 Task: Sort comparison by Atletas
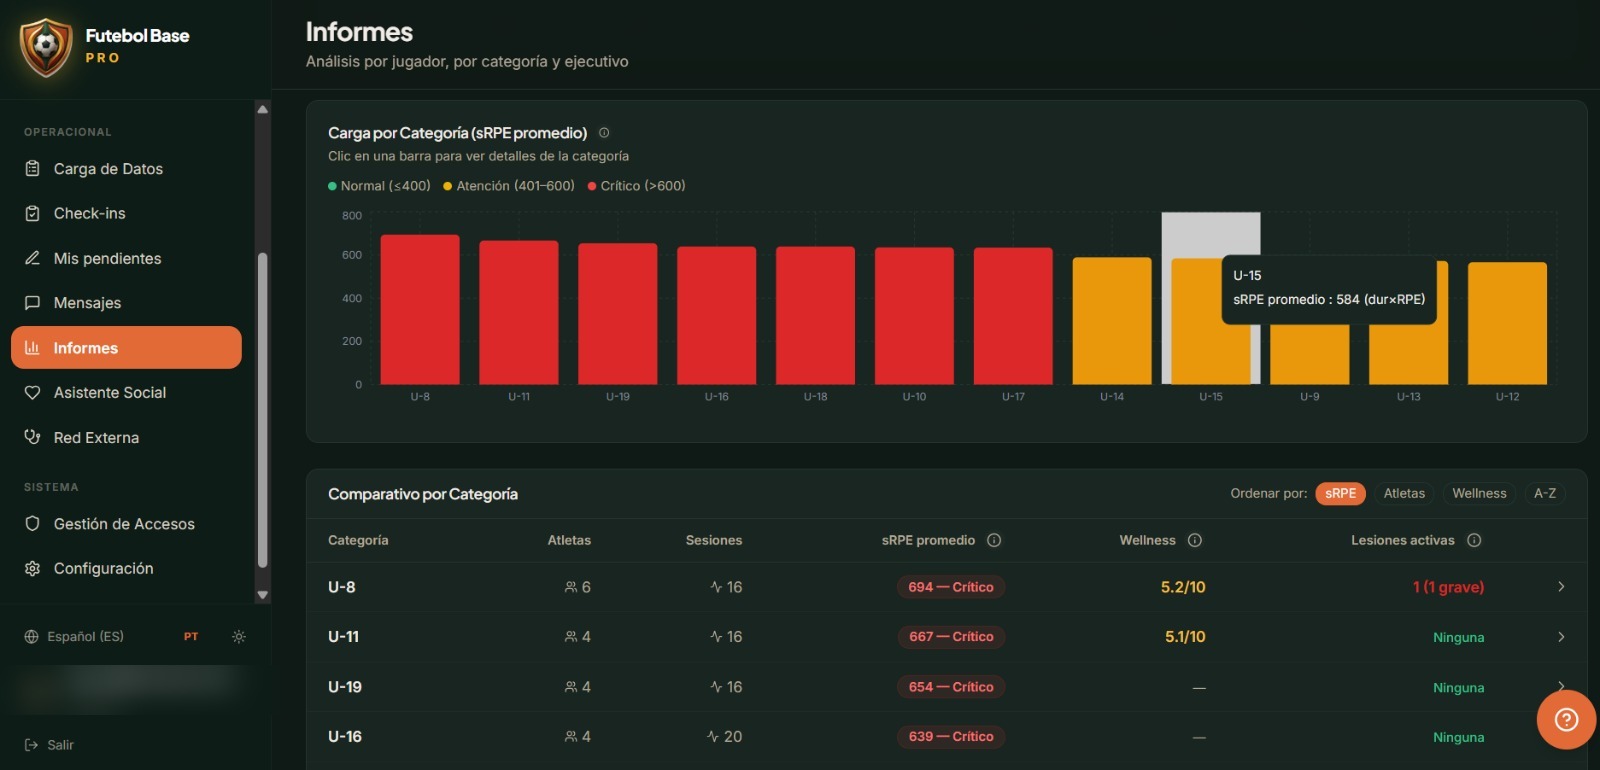(x=1404, y=494)
